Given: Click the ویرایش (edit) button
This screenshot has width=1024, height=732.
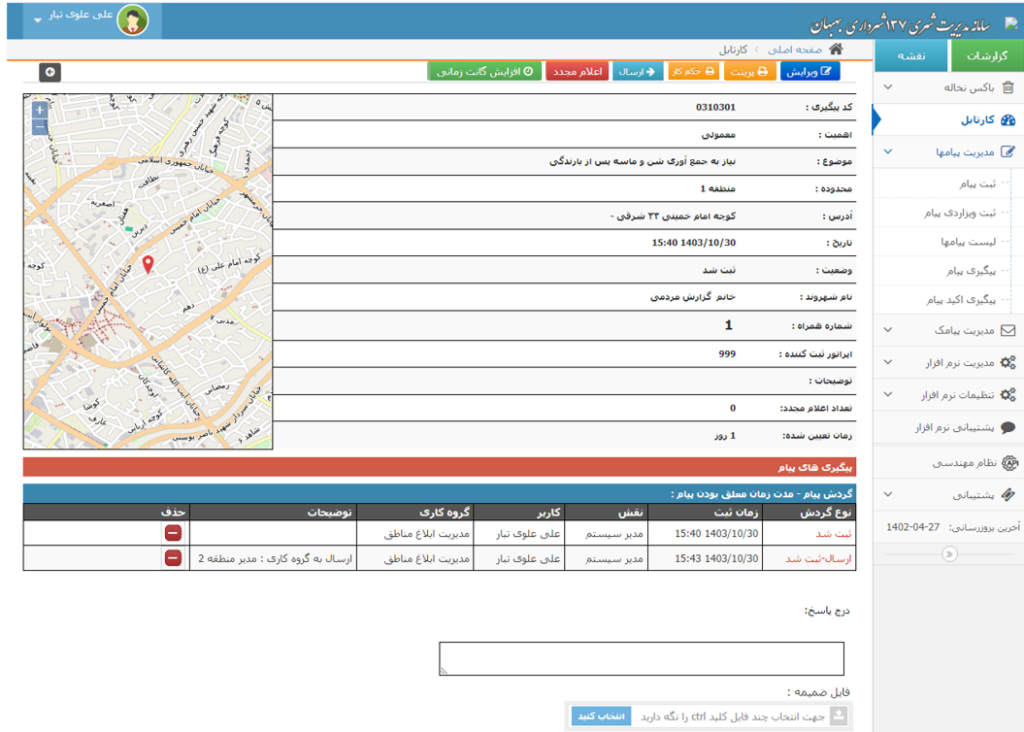Looking at the screenshot, I should coord(810,72).
